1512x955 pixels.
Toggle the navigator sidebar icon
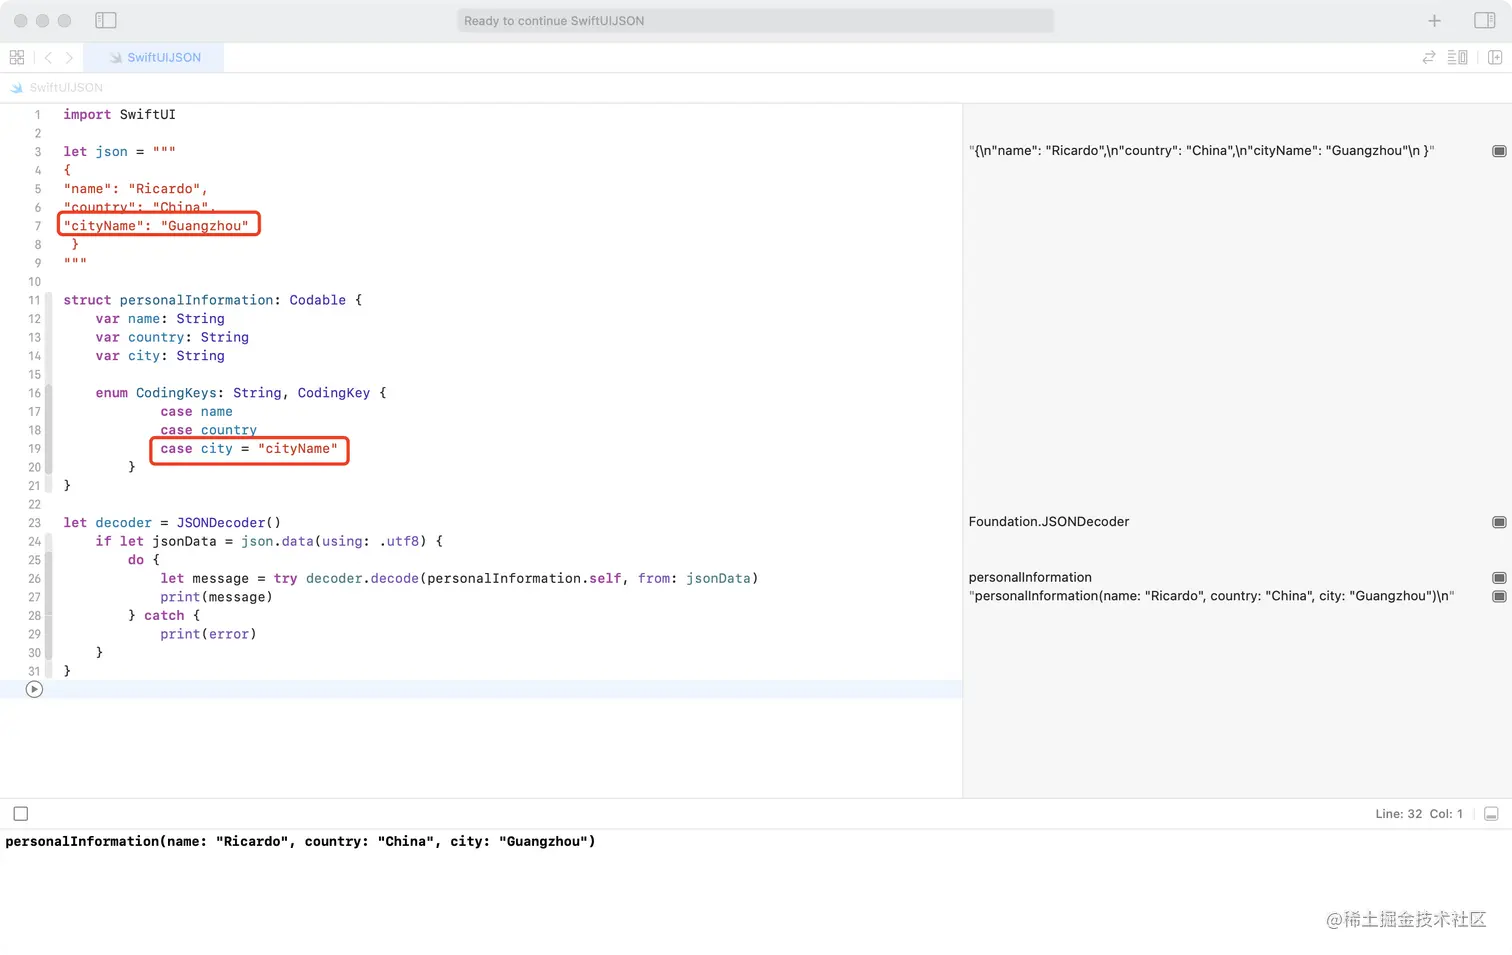coord(106,20)
